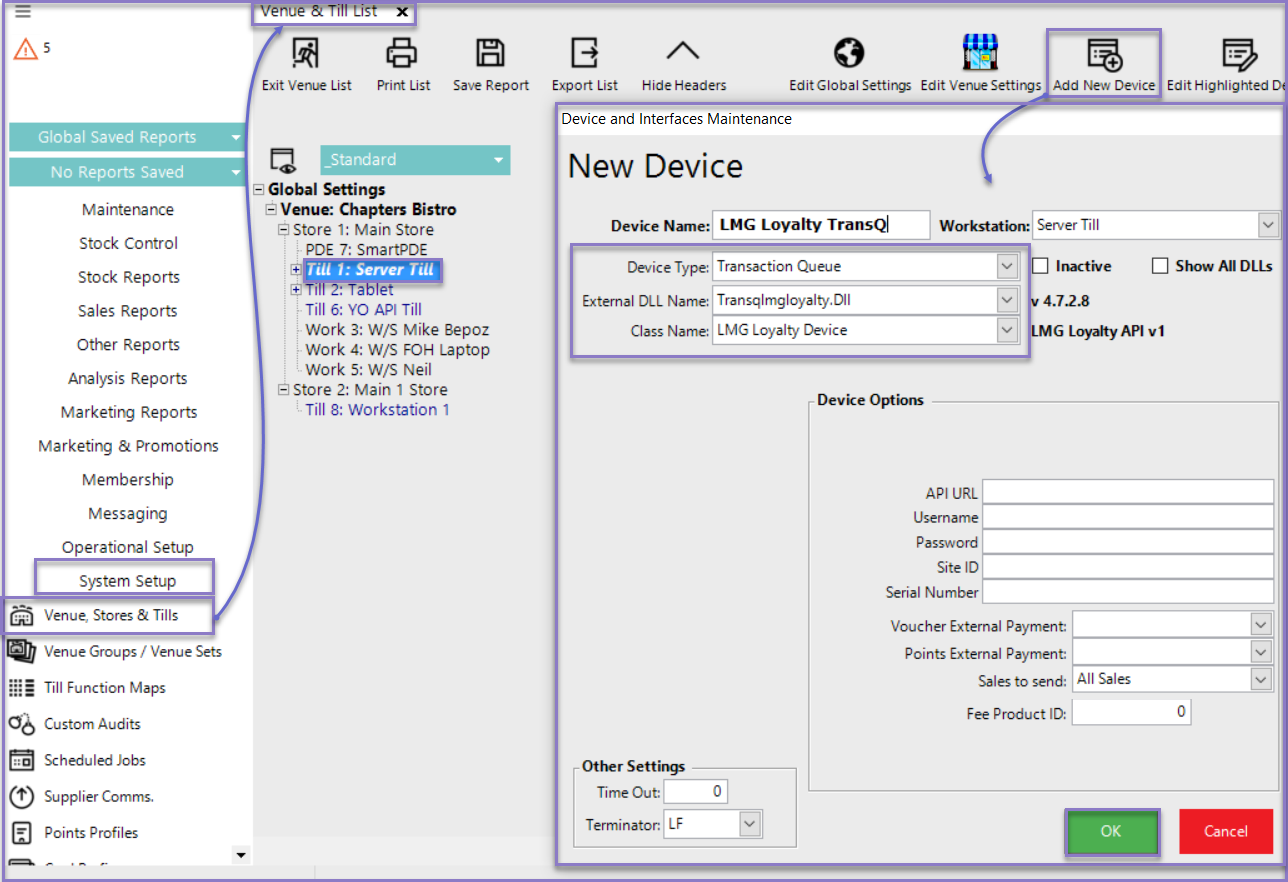Image resolution: width=1288 pixels, height=882 pixels.
Task: Click the Print List printer icon
Action: pos(403,53)
